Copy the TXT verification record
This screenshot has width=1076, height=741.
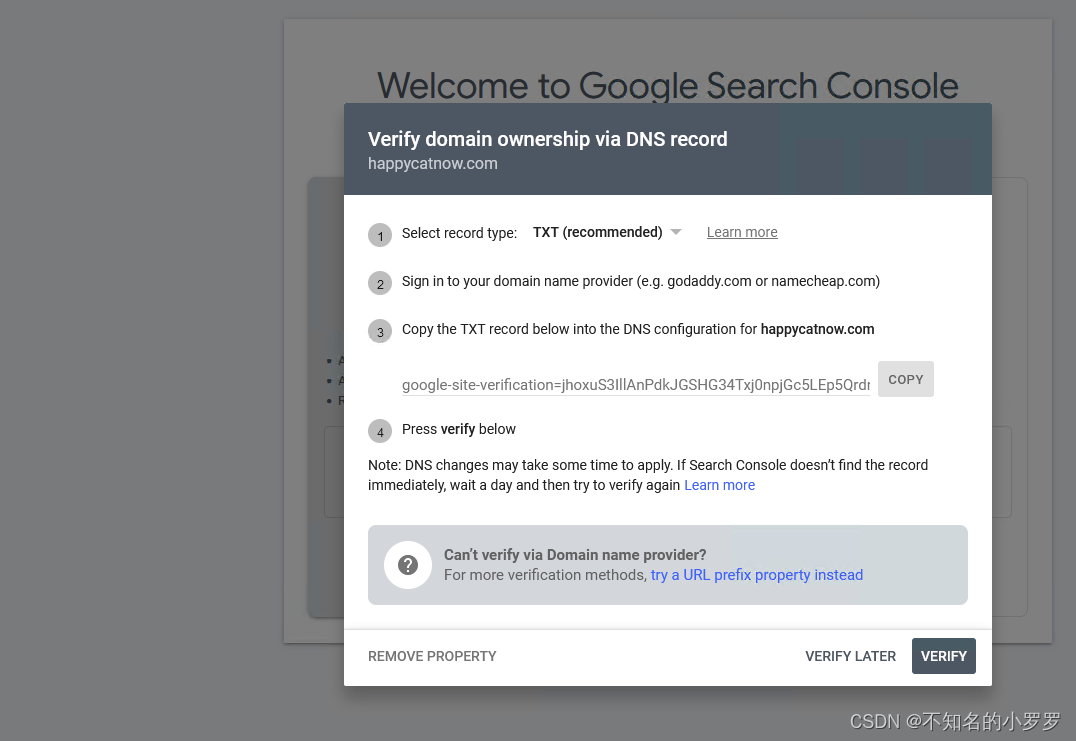tap(905, 379)
